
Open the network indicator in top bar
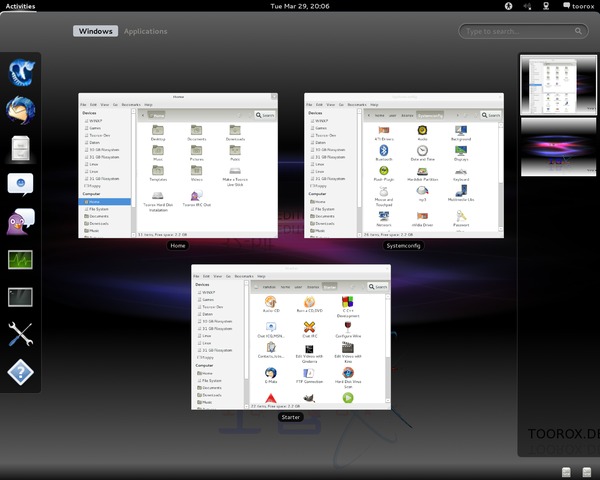click(547, 6)
